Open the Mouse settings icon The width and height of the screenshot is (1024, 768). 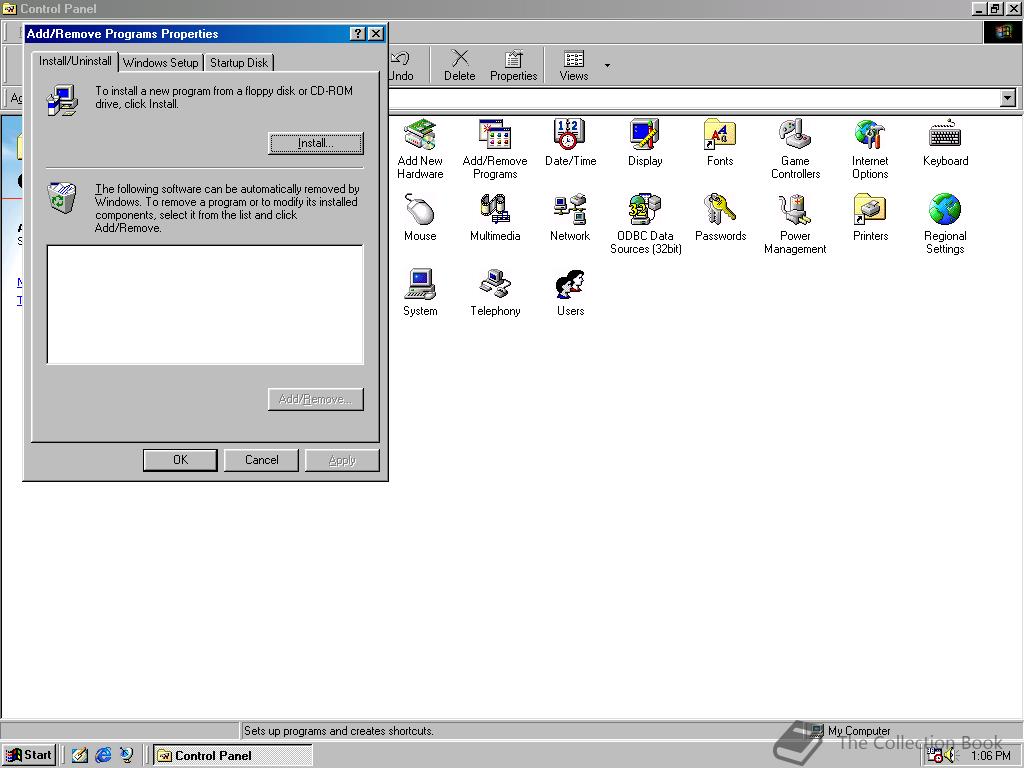(x=420, y=218)
